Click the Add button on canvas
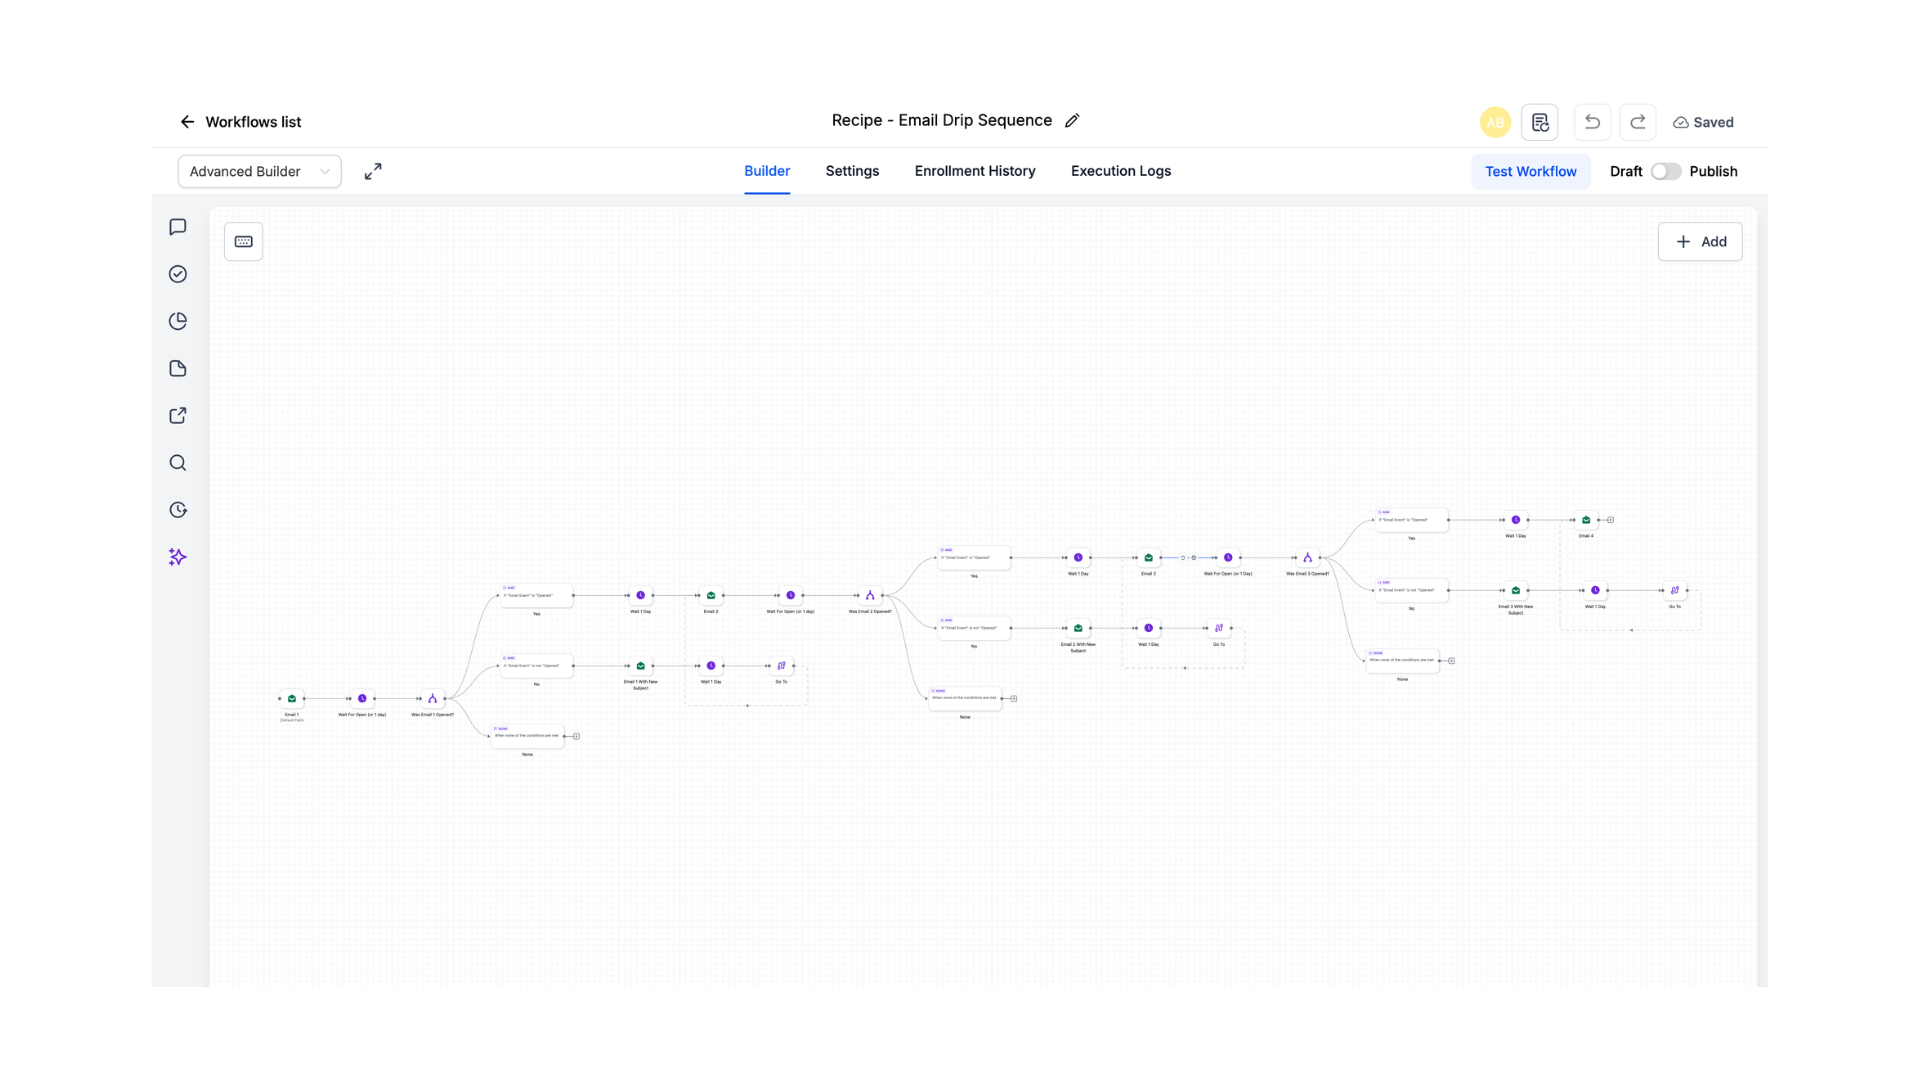Viewport: 1920px width, 1080px height. tap(1700, 242)
